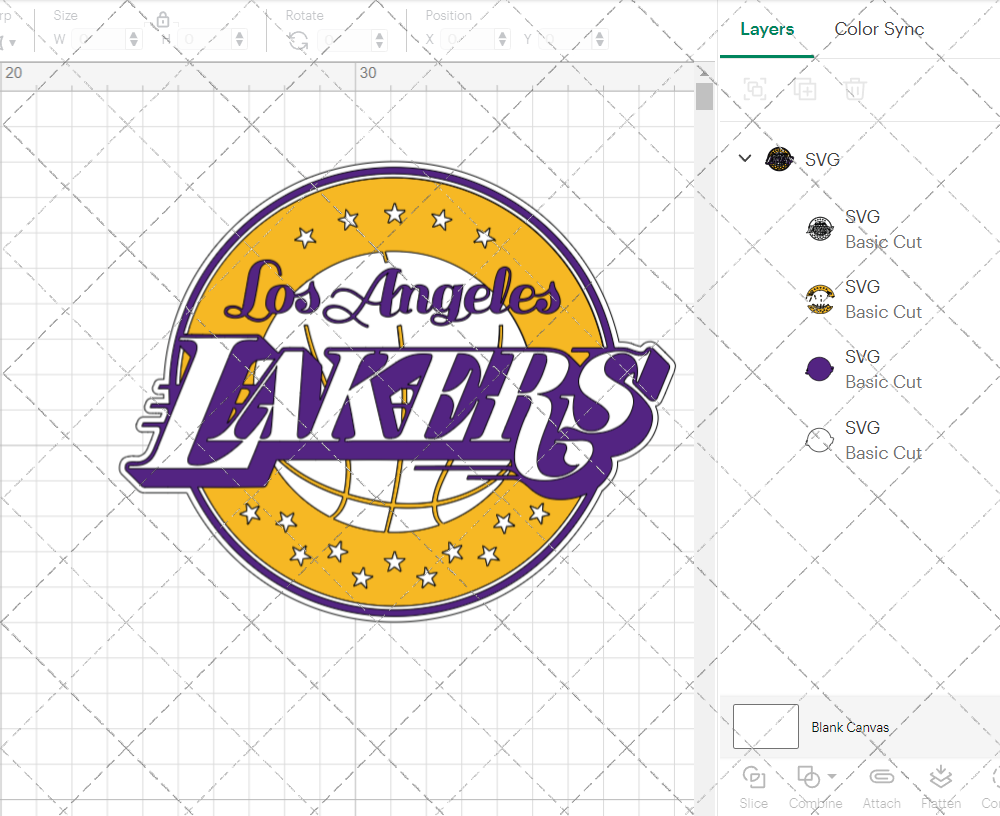Click the Duplicate layer icon

tap(805, 89)
